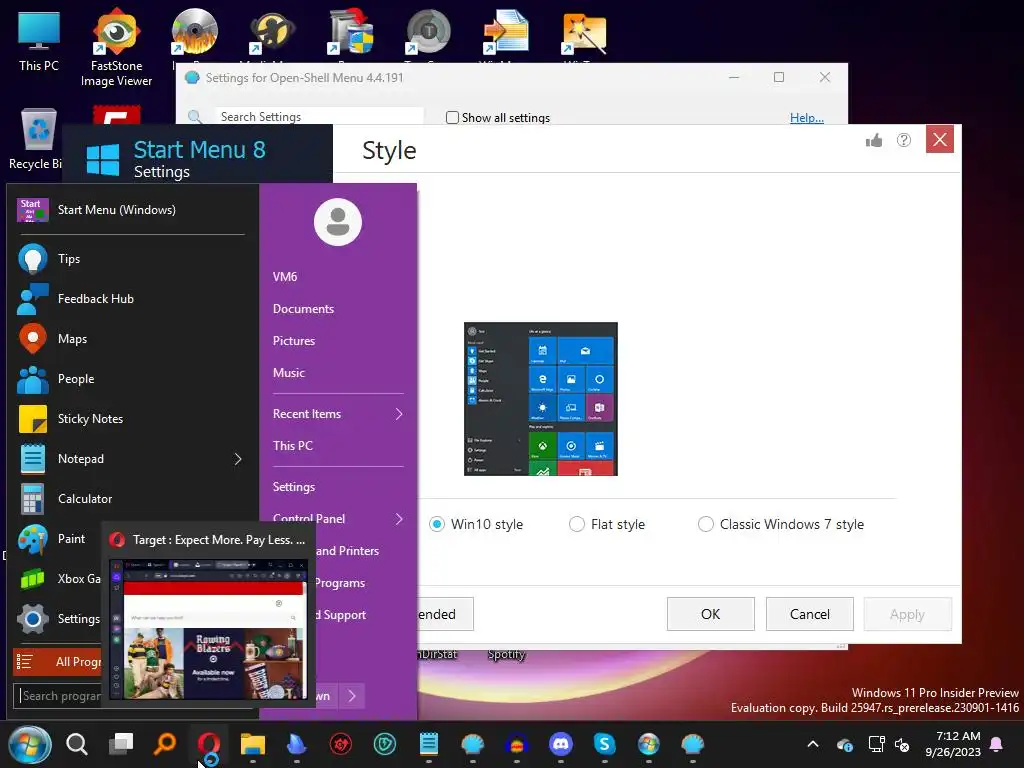Click the Target browser window preview
1024x768 pixels.
click(x=208, y=629)
